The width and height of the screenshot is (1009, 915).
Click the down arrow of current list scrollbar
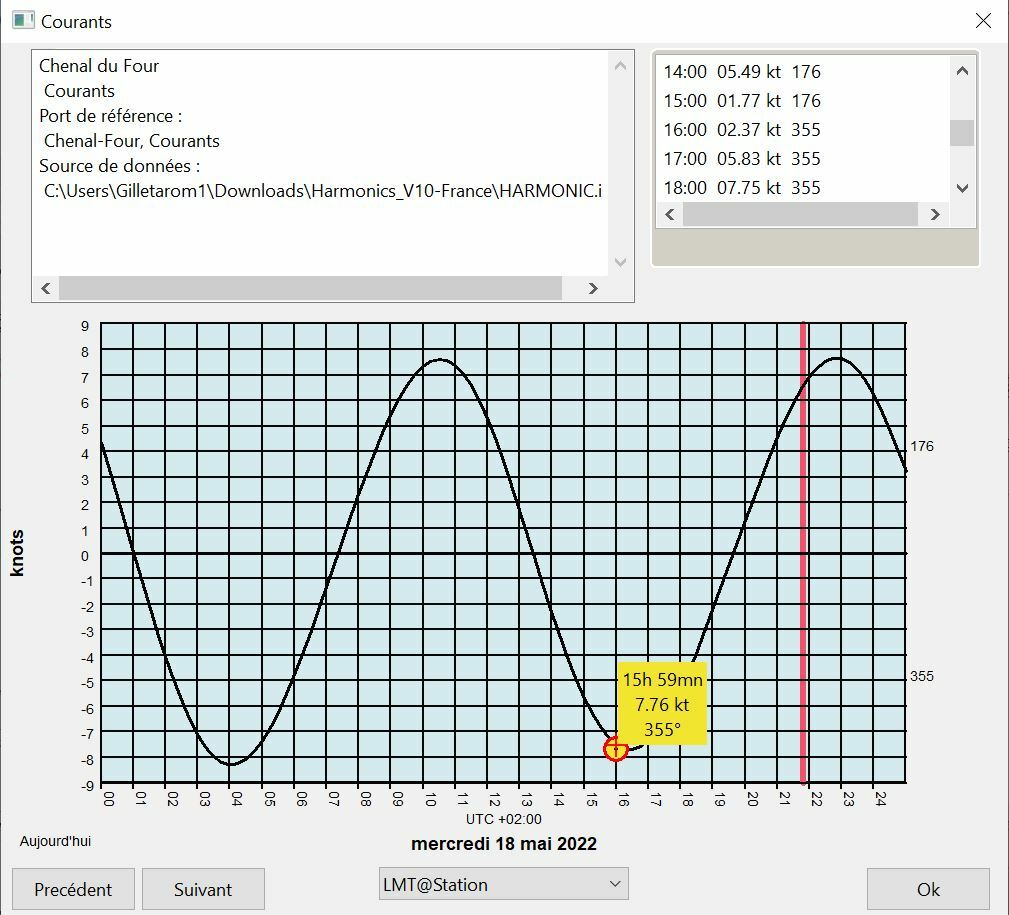point(962,189)
